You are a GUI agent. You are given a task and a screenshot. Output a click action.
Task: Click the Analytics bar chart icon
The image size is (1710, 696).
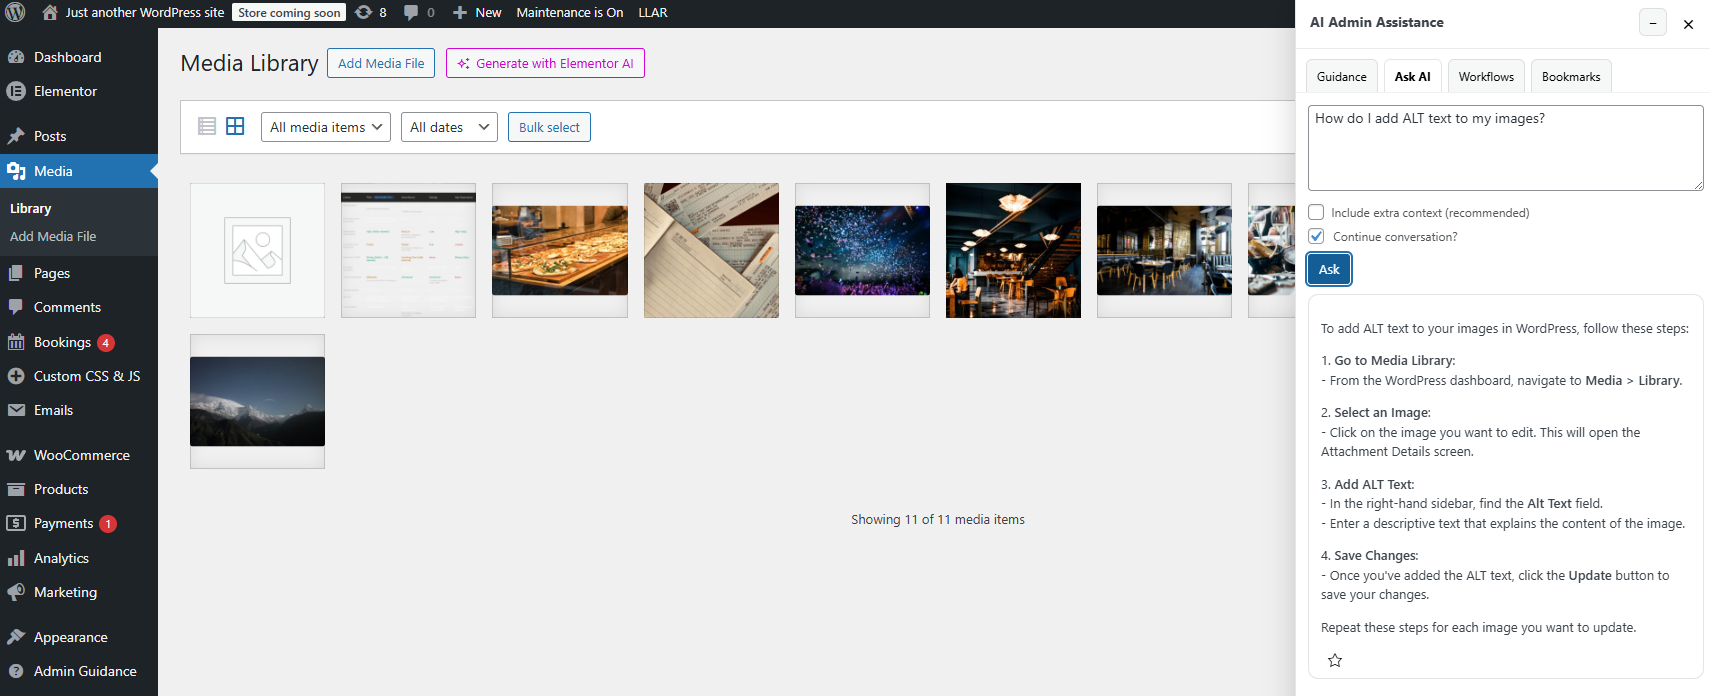tap(16, 558)
